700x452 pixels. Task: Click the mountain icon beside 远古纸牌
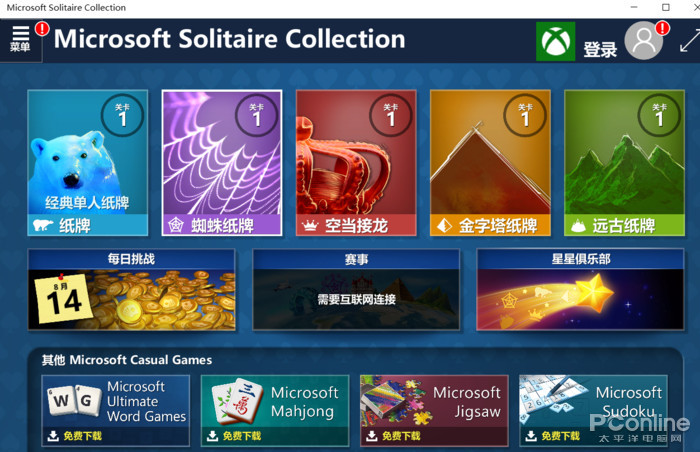[x=579, y=226]
